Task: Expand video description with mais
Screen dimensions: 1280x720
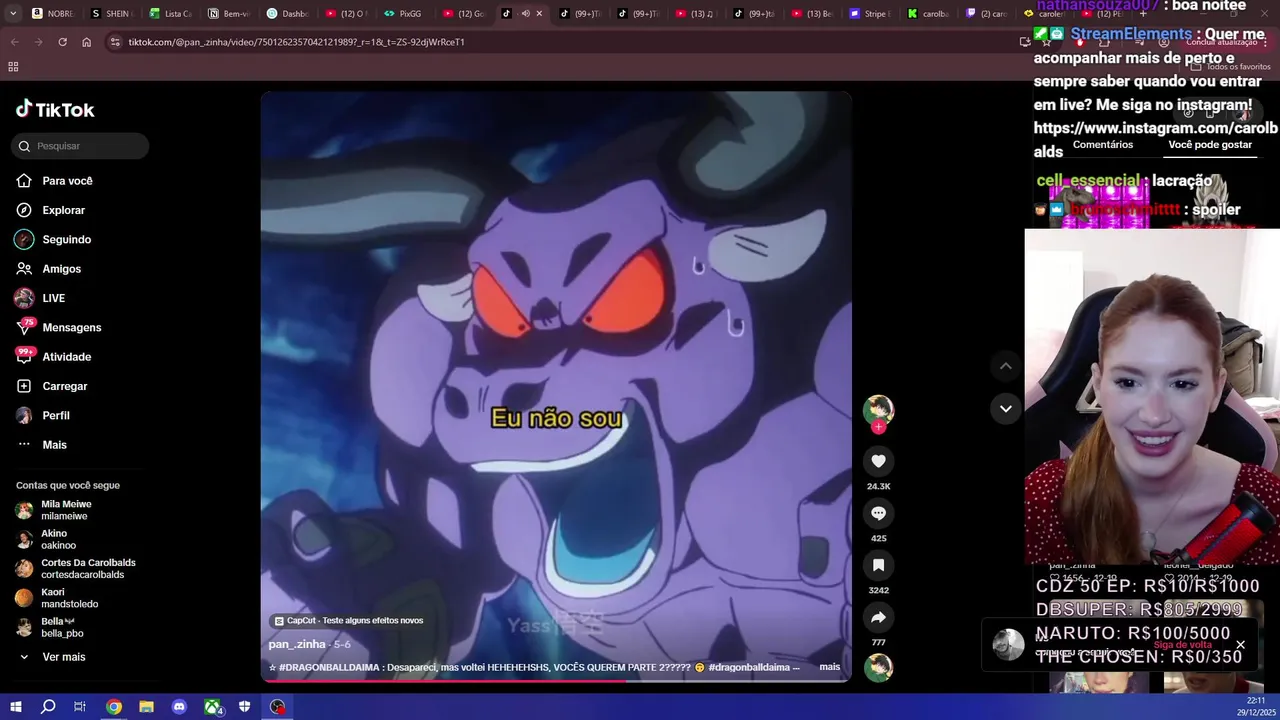Action: pyautogui.click(x=829, y=667)
